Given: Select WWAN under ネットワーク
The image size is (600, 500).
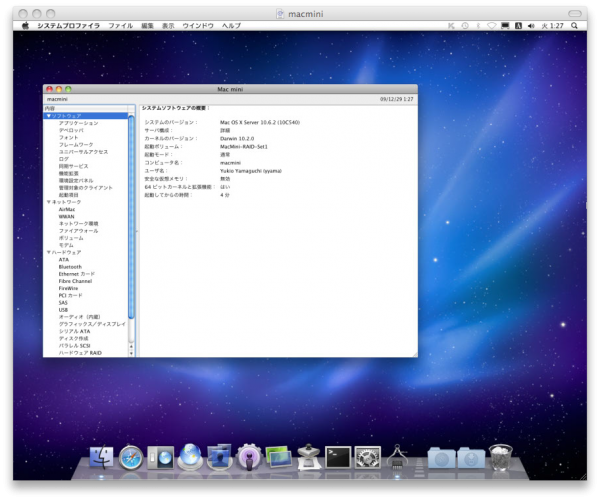Looking at the screenshot, I should click(x=67, y=217).
